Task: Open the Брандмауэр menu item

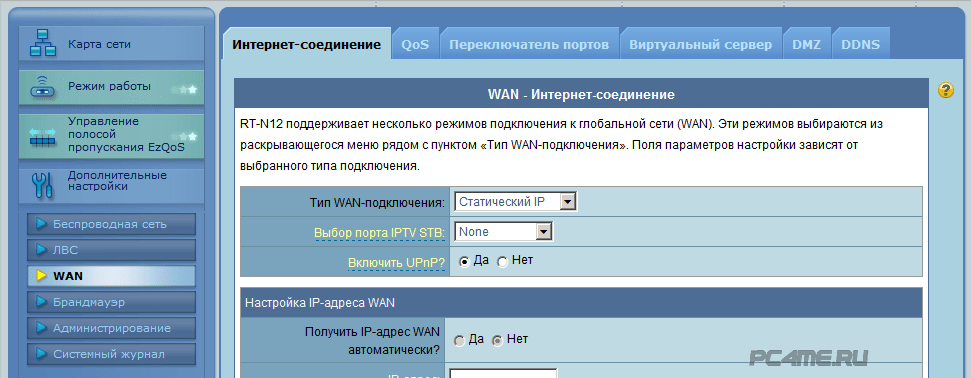Action: pyautogui.click(x=111, y=302)
